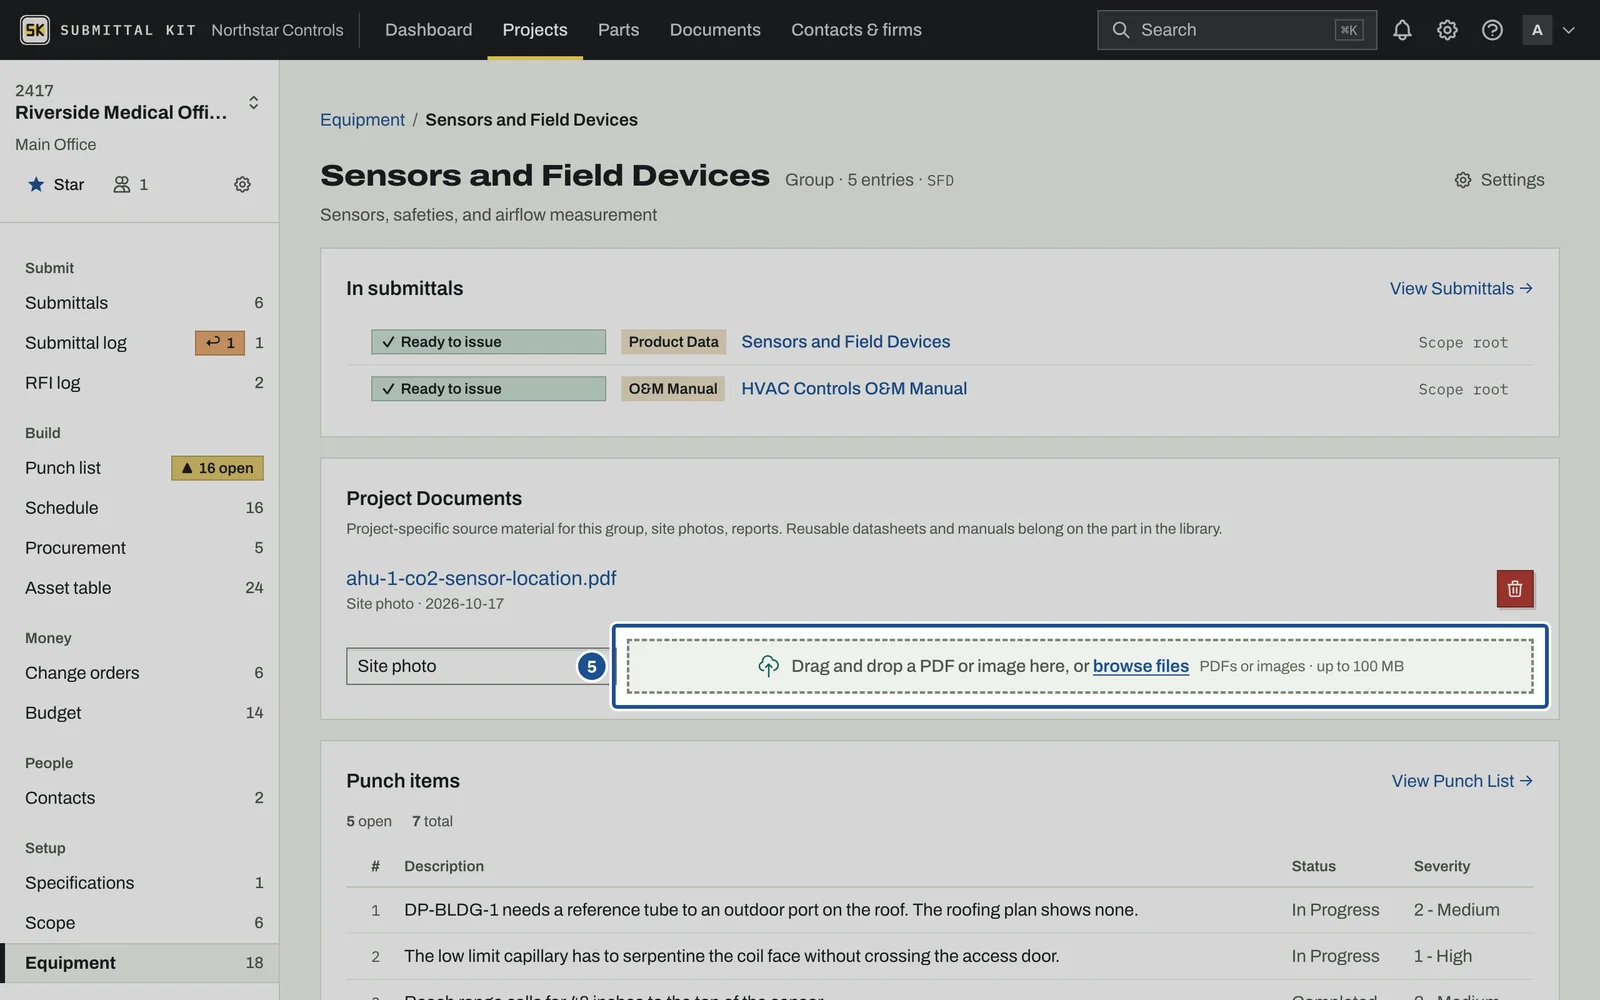Click the Status column header

[1313, 866]
